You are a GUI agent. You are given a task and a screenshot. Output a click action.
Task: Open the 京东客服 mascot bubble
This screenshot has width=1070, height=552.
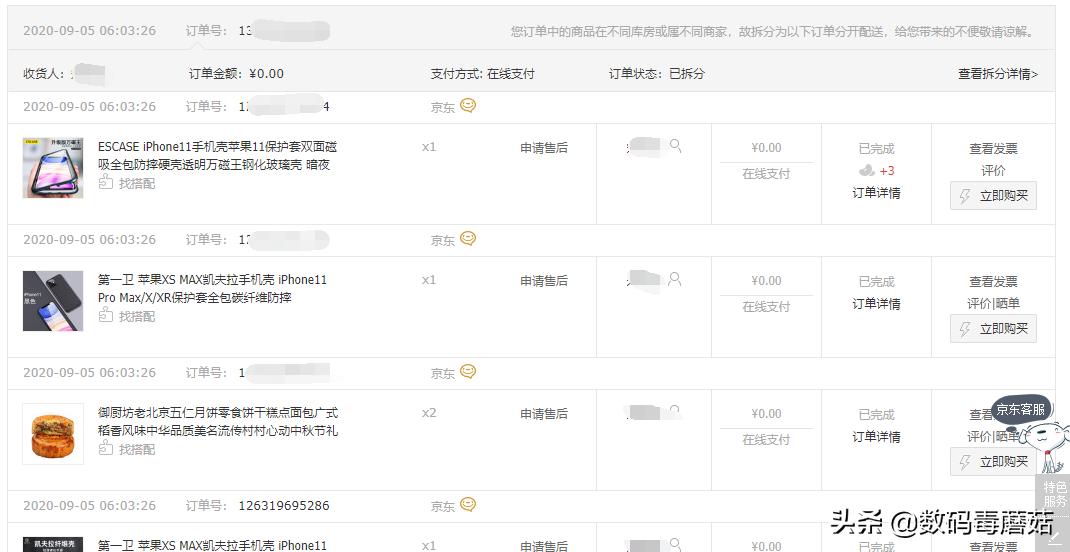click(1021, 409)
